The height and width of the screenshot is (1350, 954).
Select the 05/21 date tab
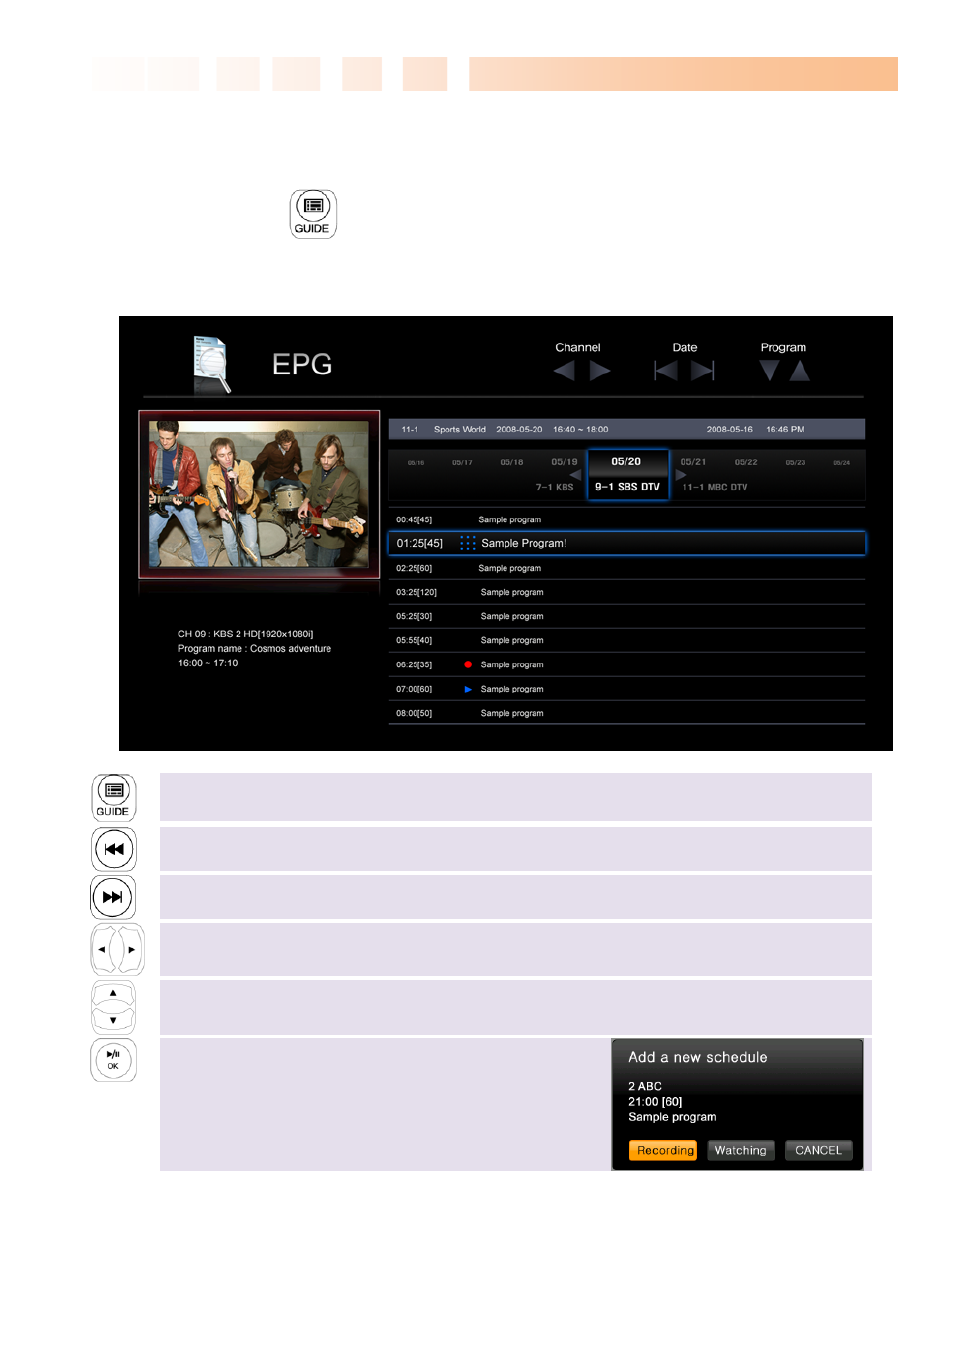(693, 462)
